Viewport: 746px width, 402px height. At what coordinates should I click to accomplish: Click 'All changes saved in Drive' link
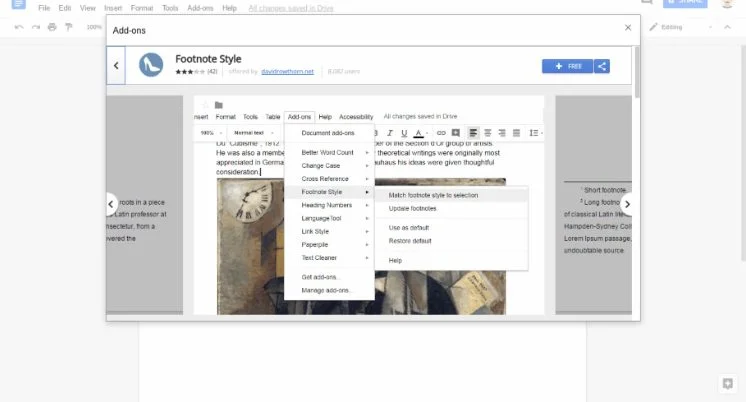point(291,8)
